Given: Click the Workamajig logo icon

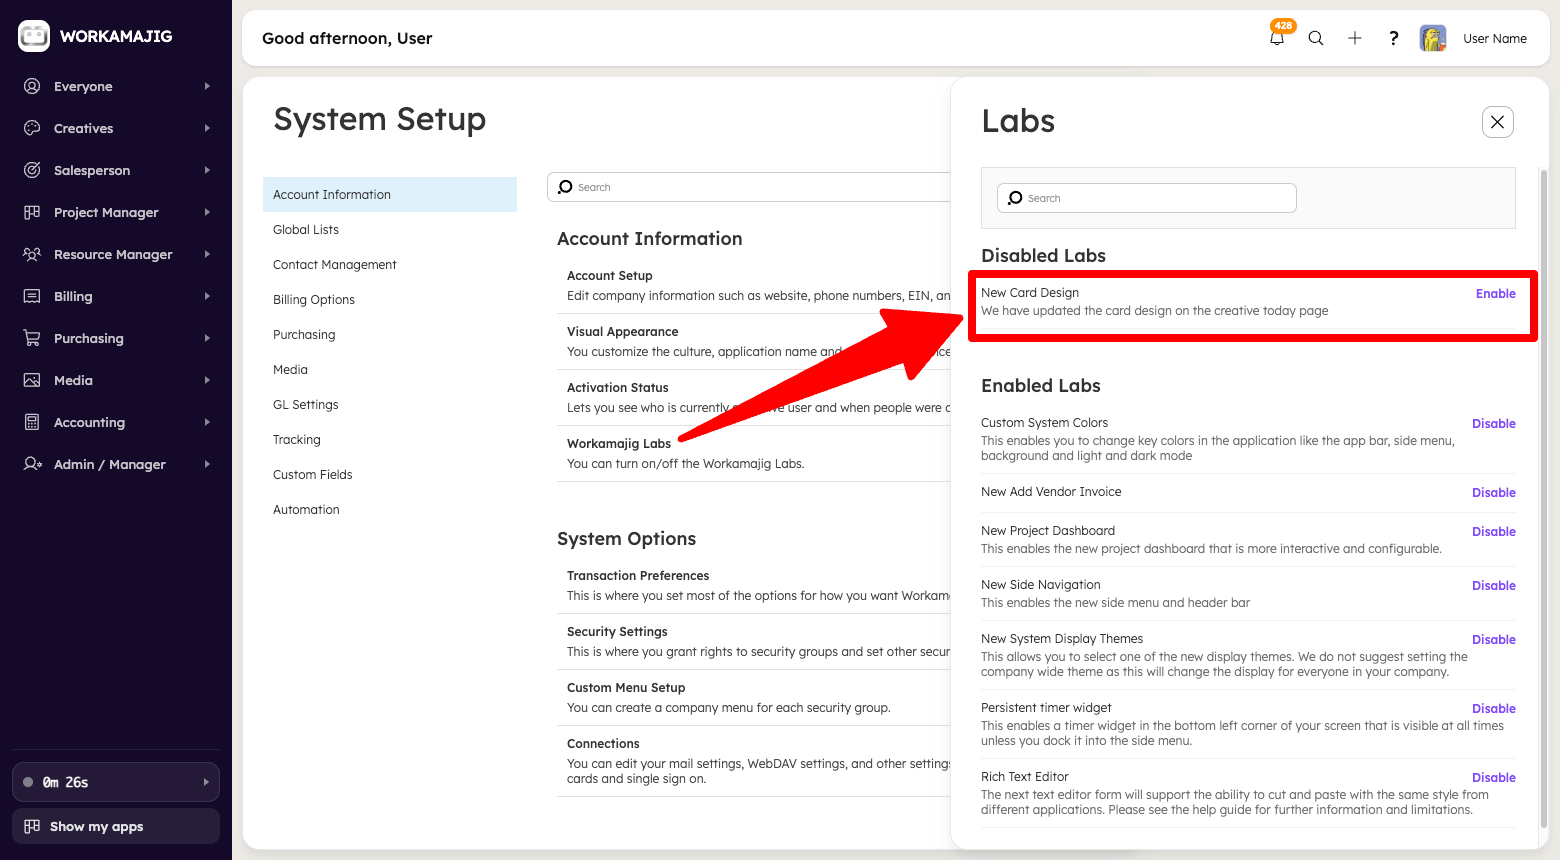Looking at the screenshot, I should (x=34, y=36).
